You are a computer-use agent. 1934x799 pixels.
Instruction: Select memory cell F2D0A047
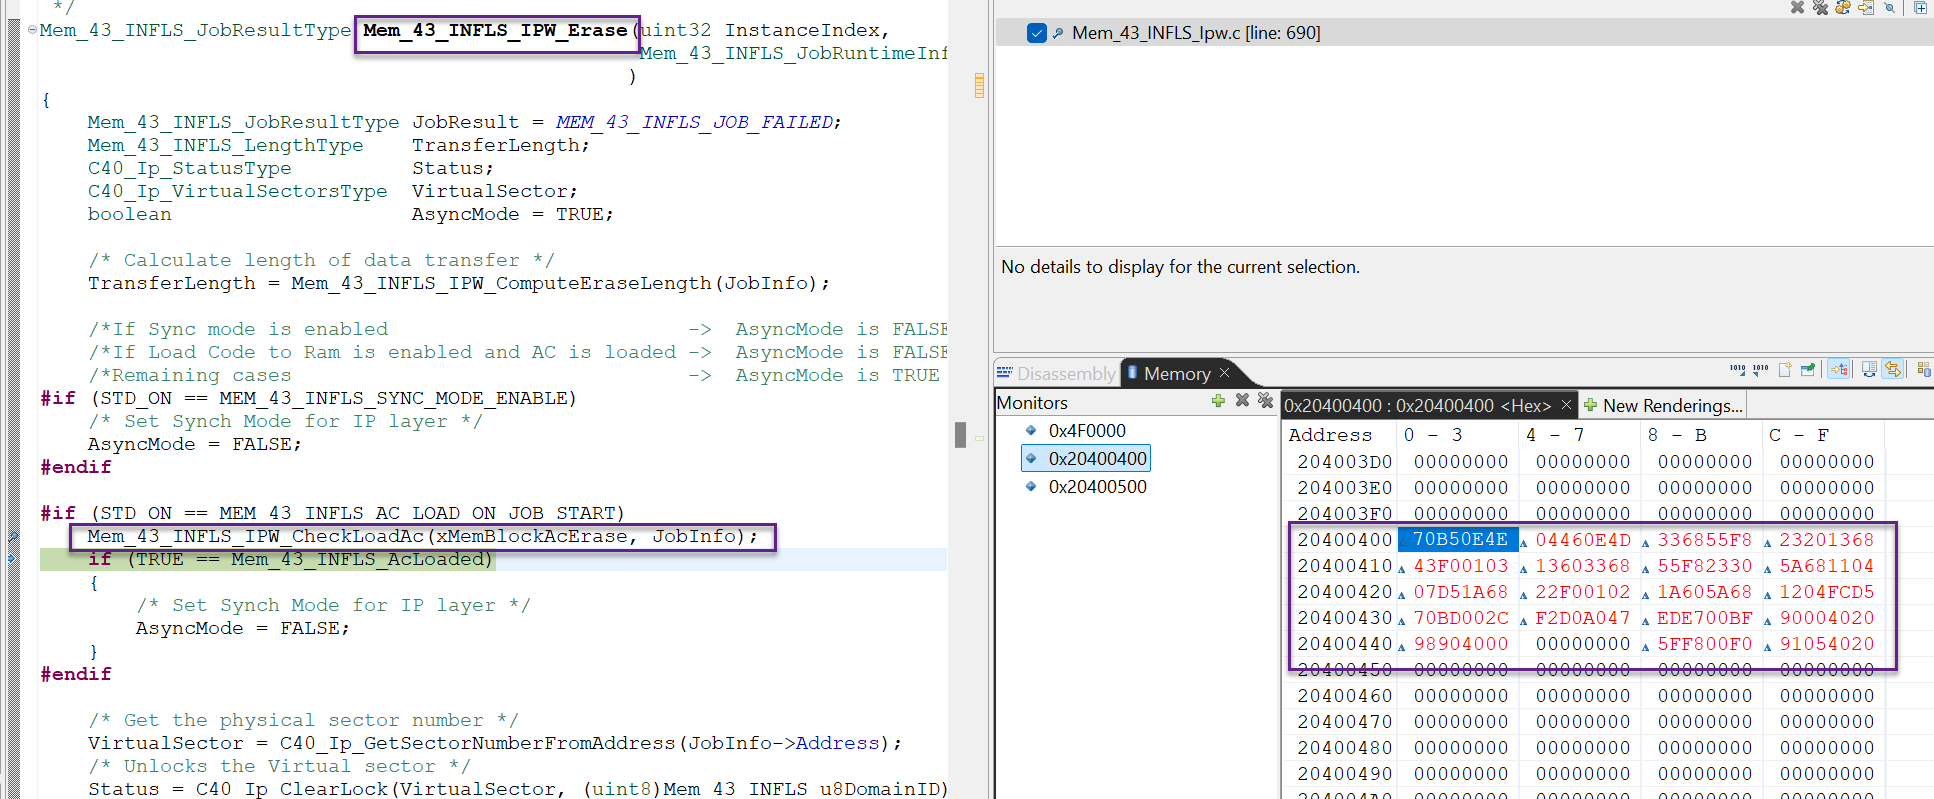pos(1583,618)
